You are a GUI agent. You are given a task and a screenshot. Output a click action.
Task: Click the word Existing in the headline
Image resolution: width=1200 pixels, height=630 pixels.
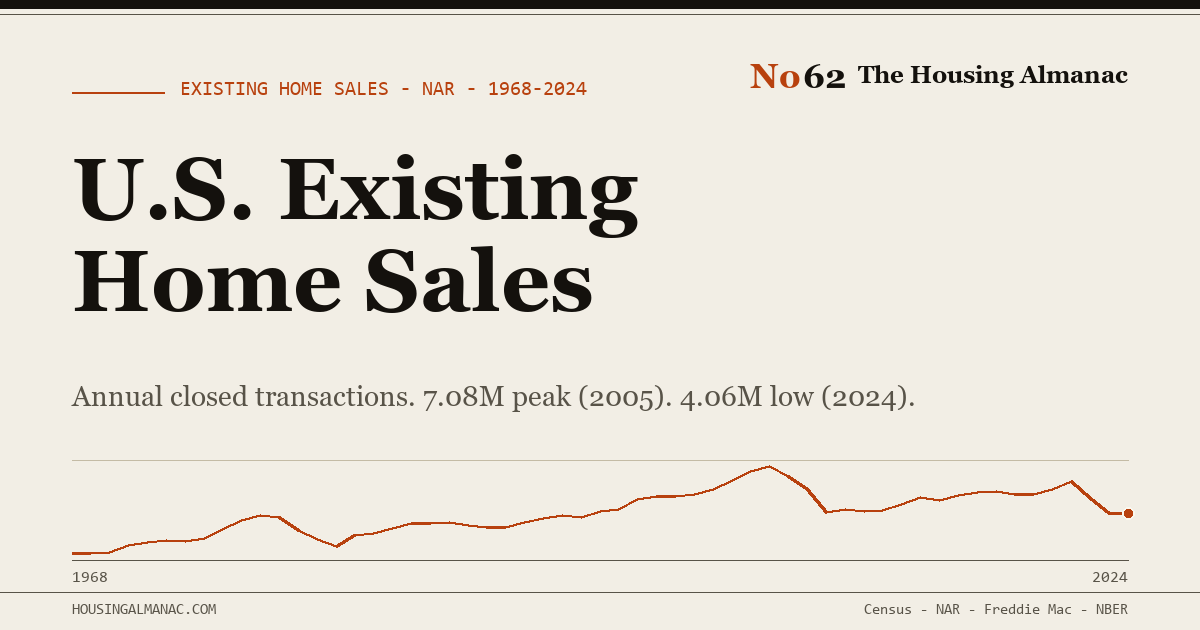[458, 192]
